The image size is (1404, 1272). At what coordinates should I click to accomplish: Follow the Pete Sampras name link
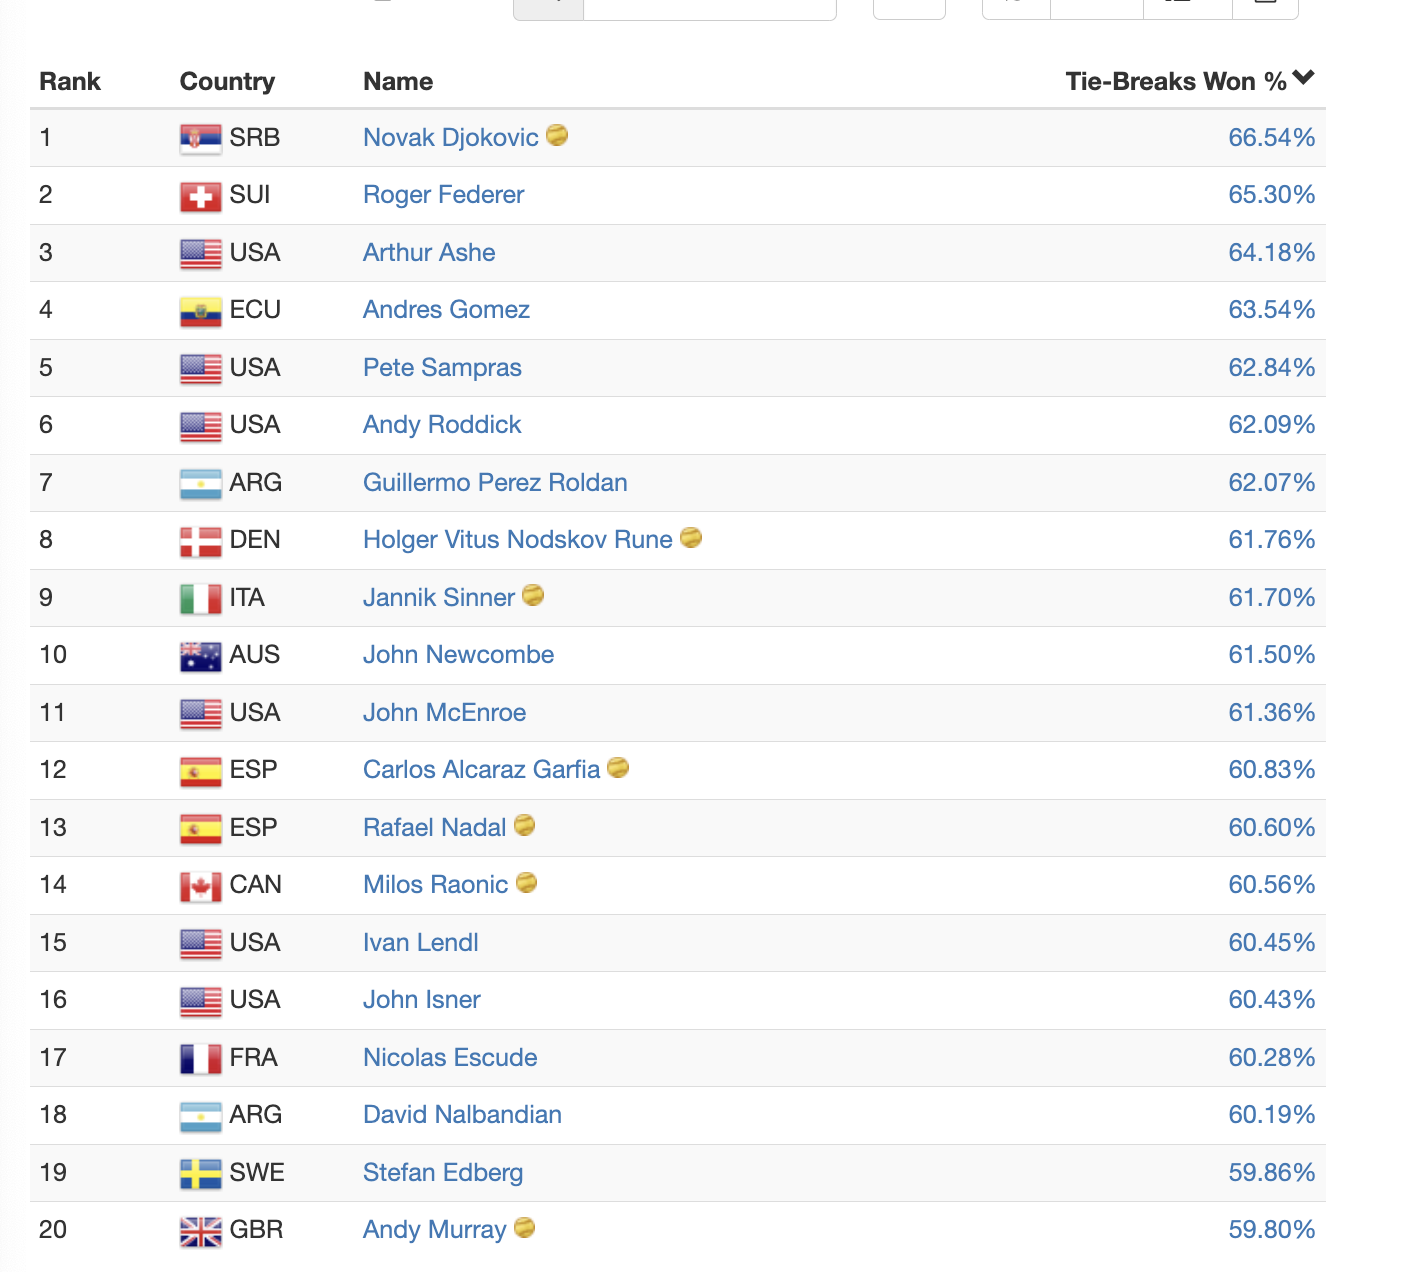442,367
